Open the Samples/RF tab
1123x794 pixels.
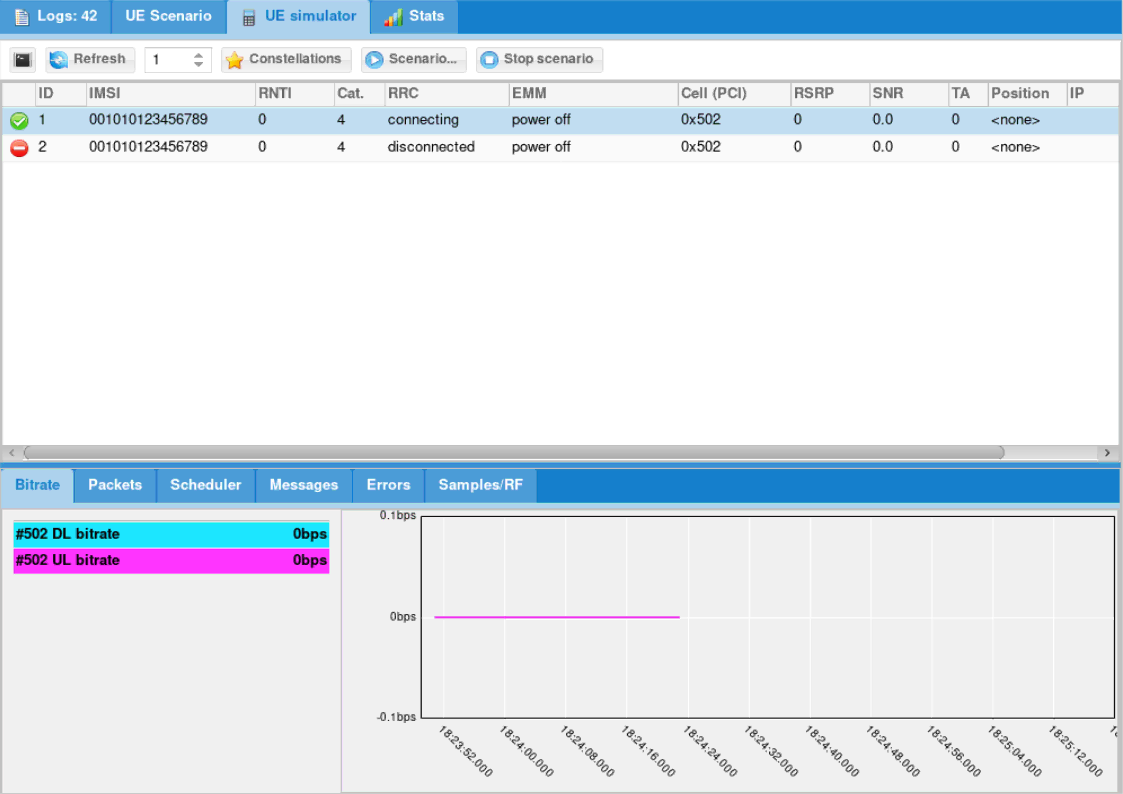pos(480,485)
